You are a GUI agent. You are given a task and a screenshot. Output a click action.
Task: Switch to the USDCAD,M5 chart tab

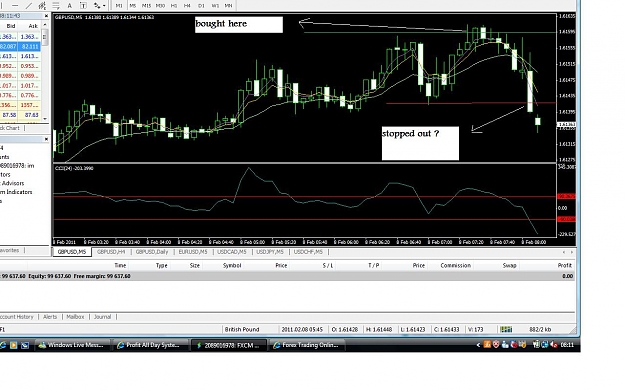click(232, 252)
